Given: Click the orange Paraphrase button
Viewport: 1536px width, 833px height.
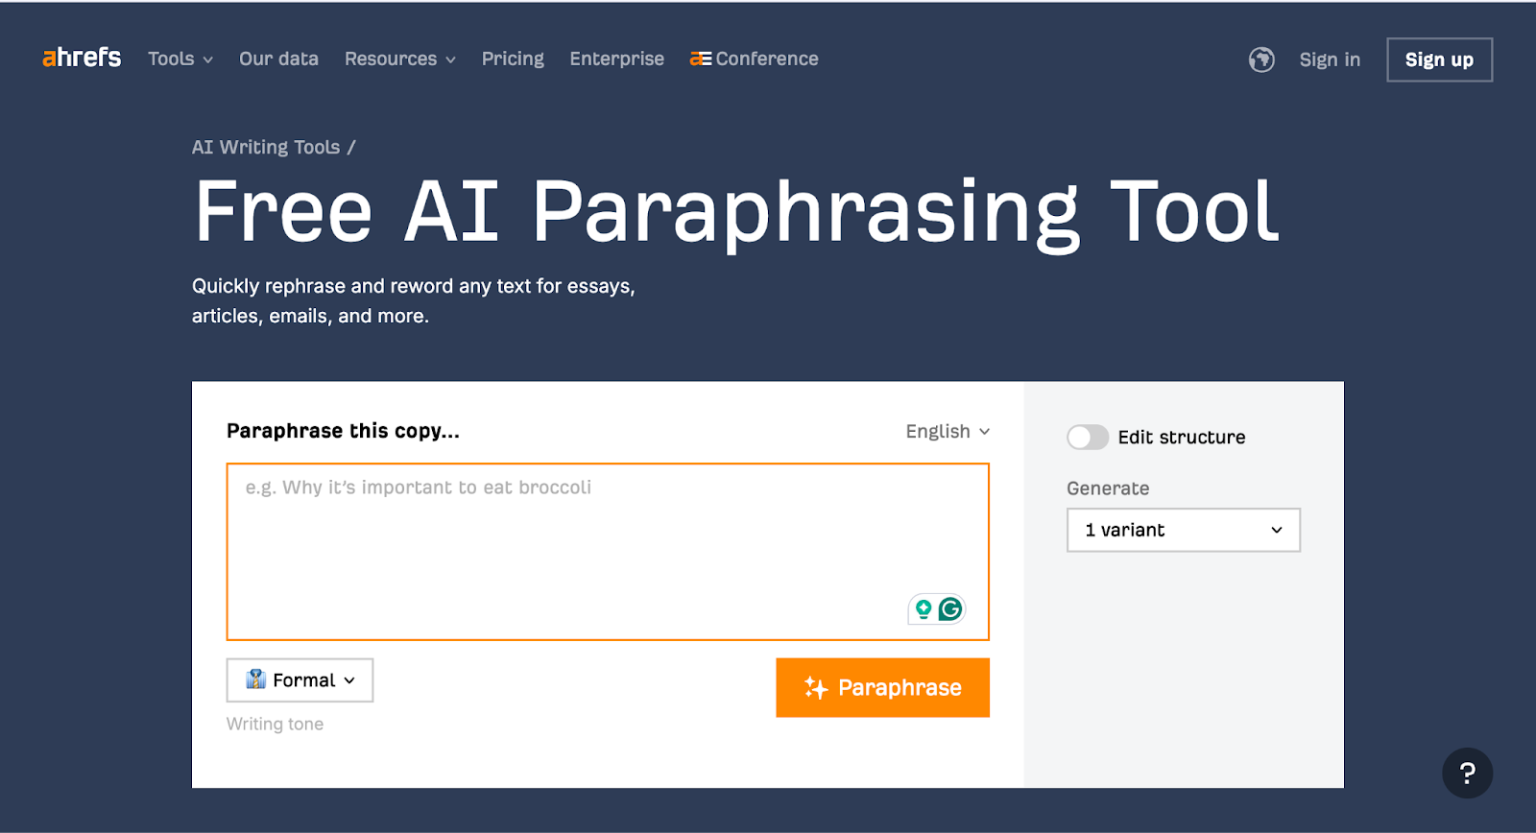Looking at the screenshot, I should point(883,687).
